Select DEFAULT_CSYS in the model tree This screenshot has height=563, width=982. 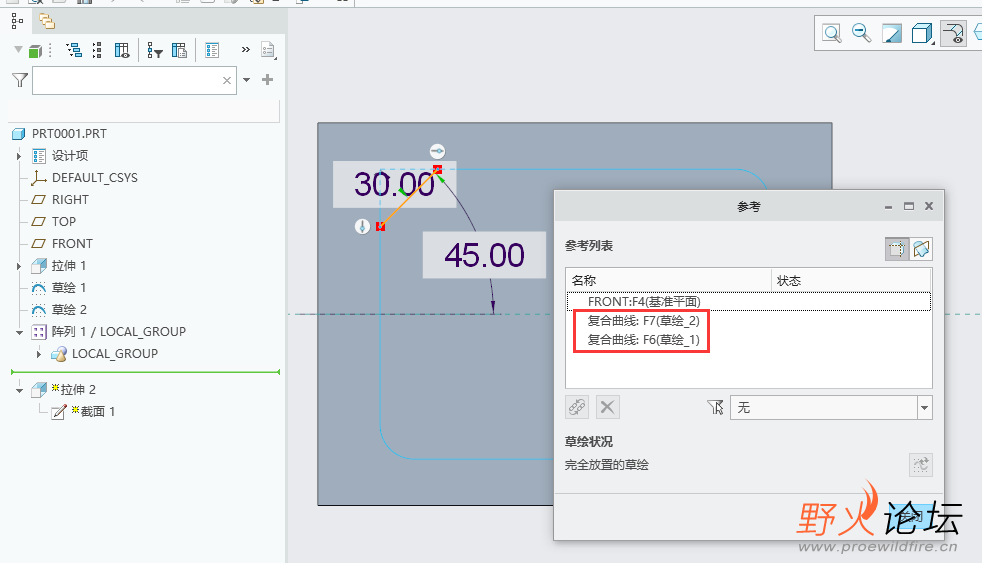(x=95, y=178)
